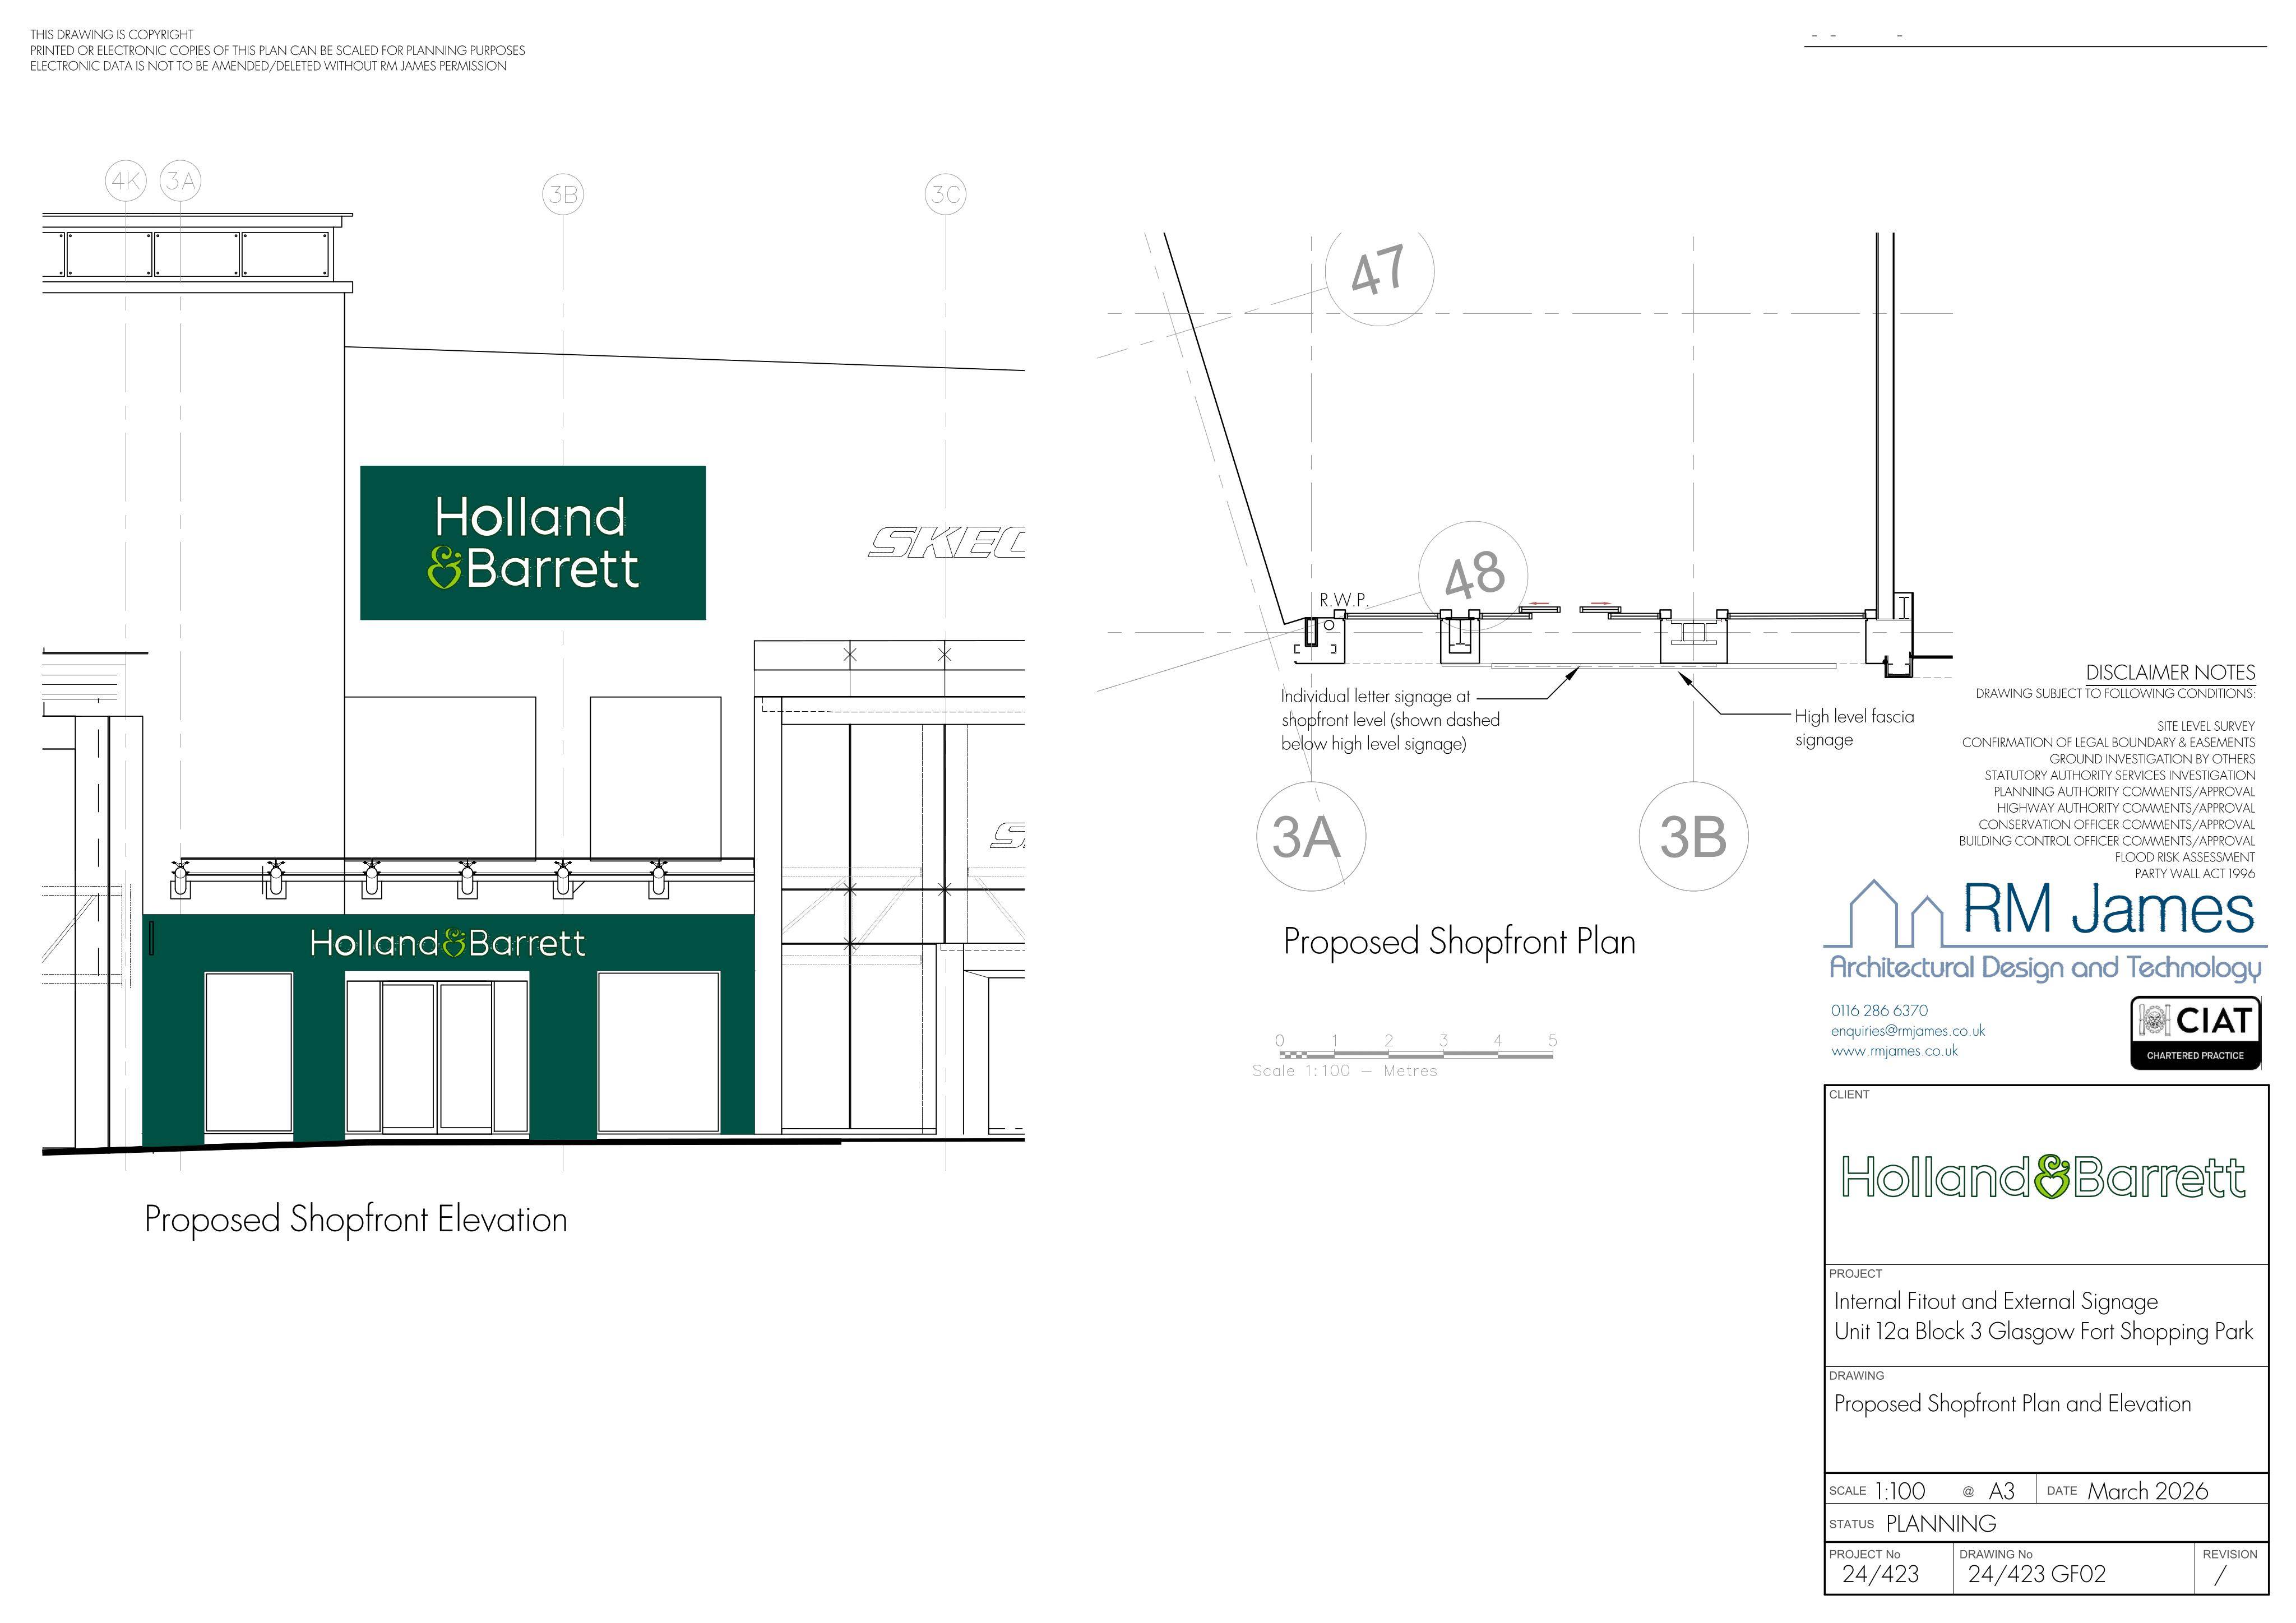Click drawing title 'Proposed Shopfront Plan and Elevation'

2012,1404
